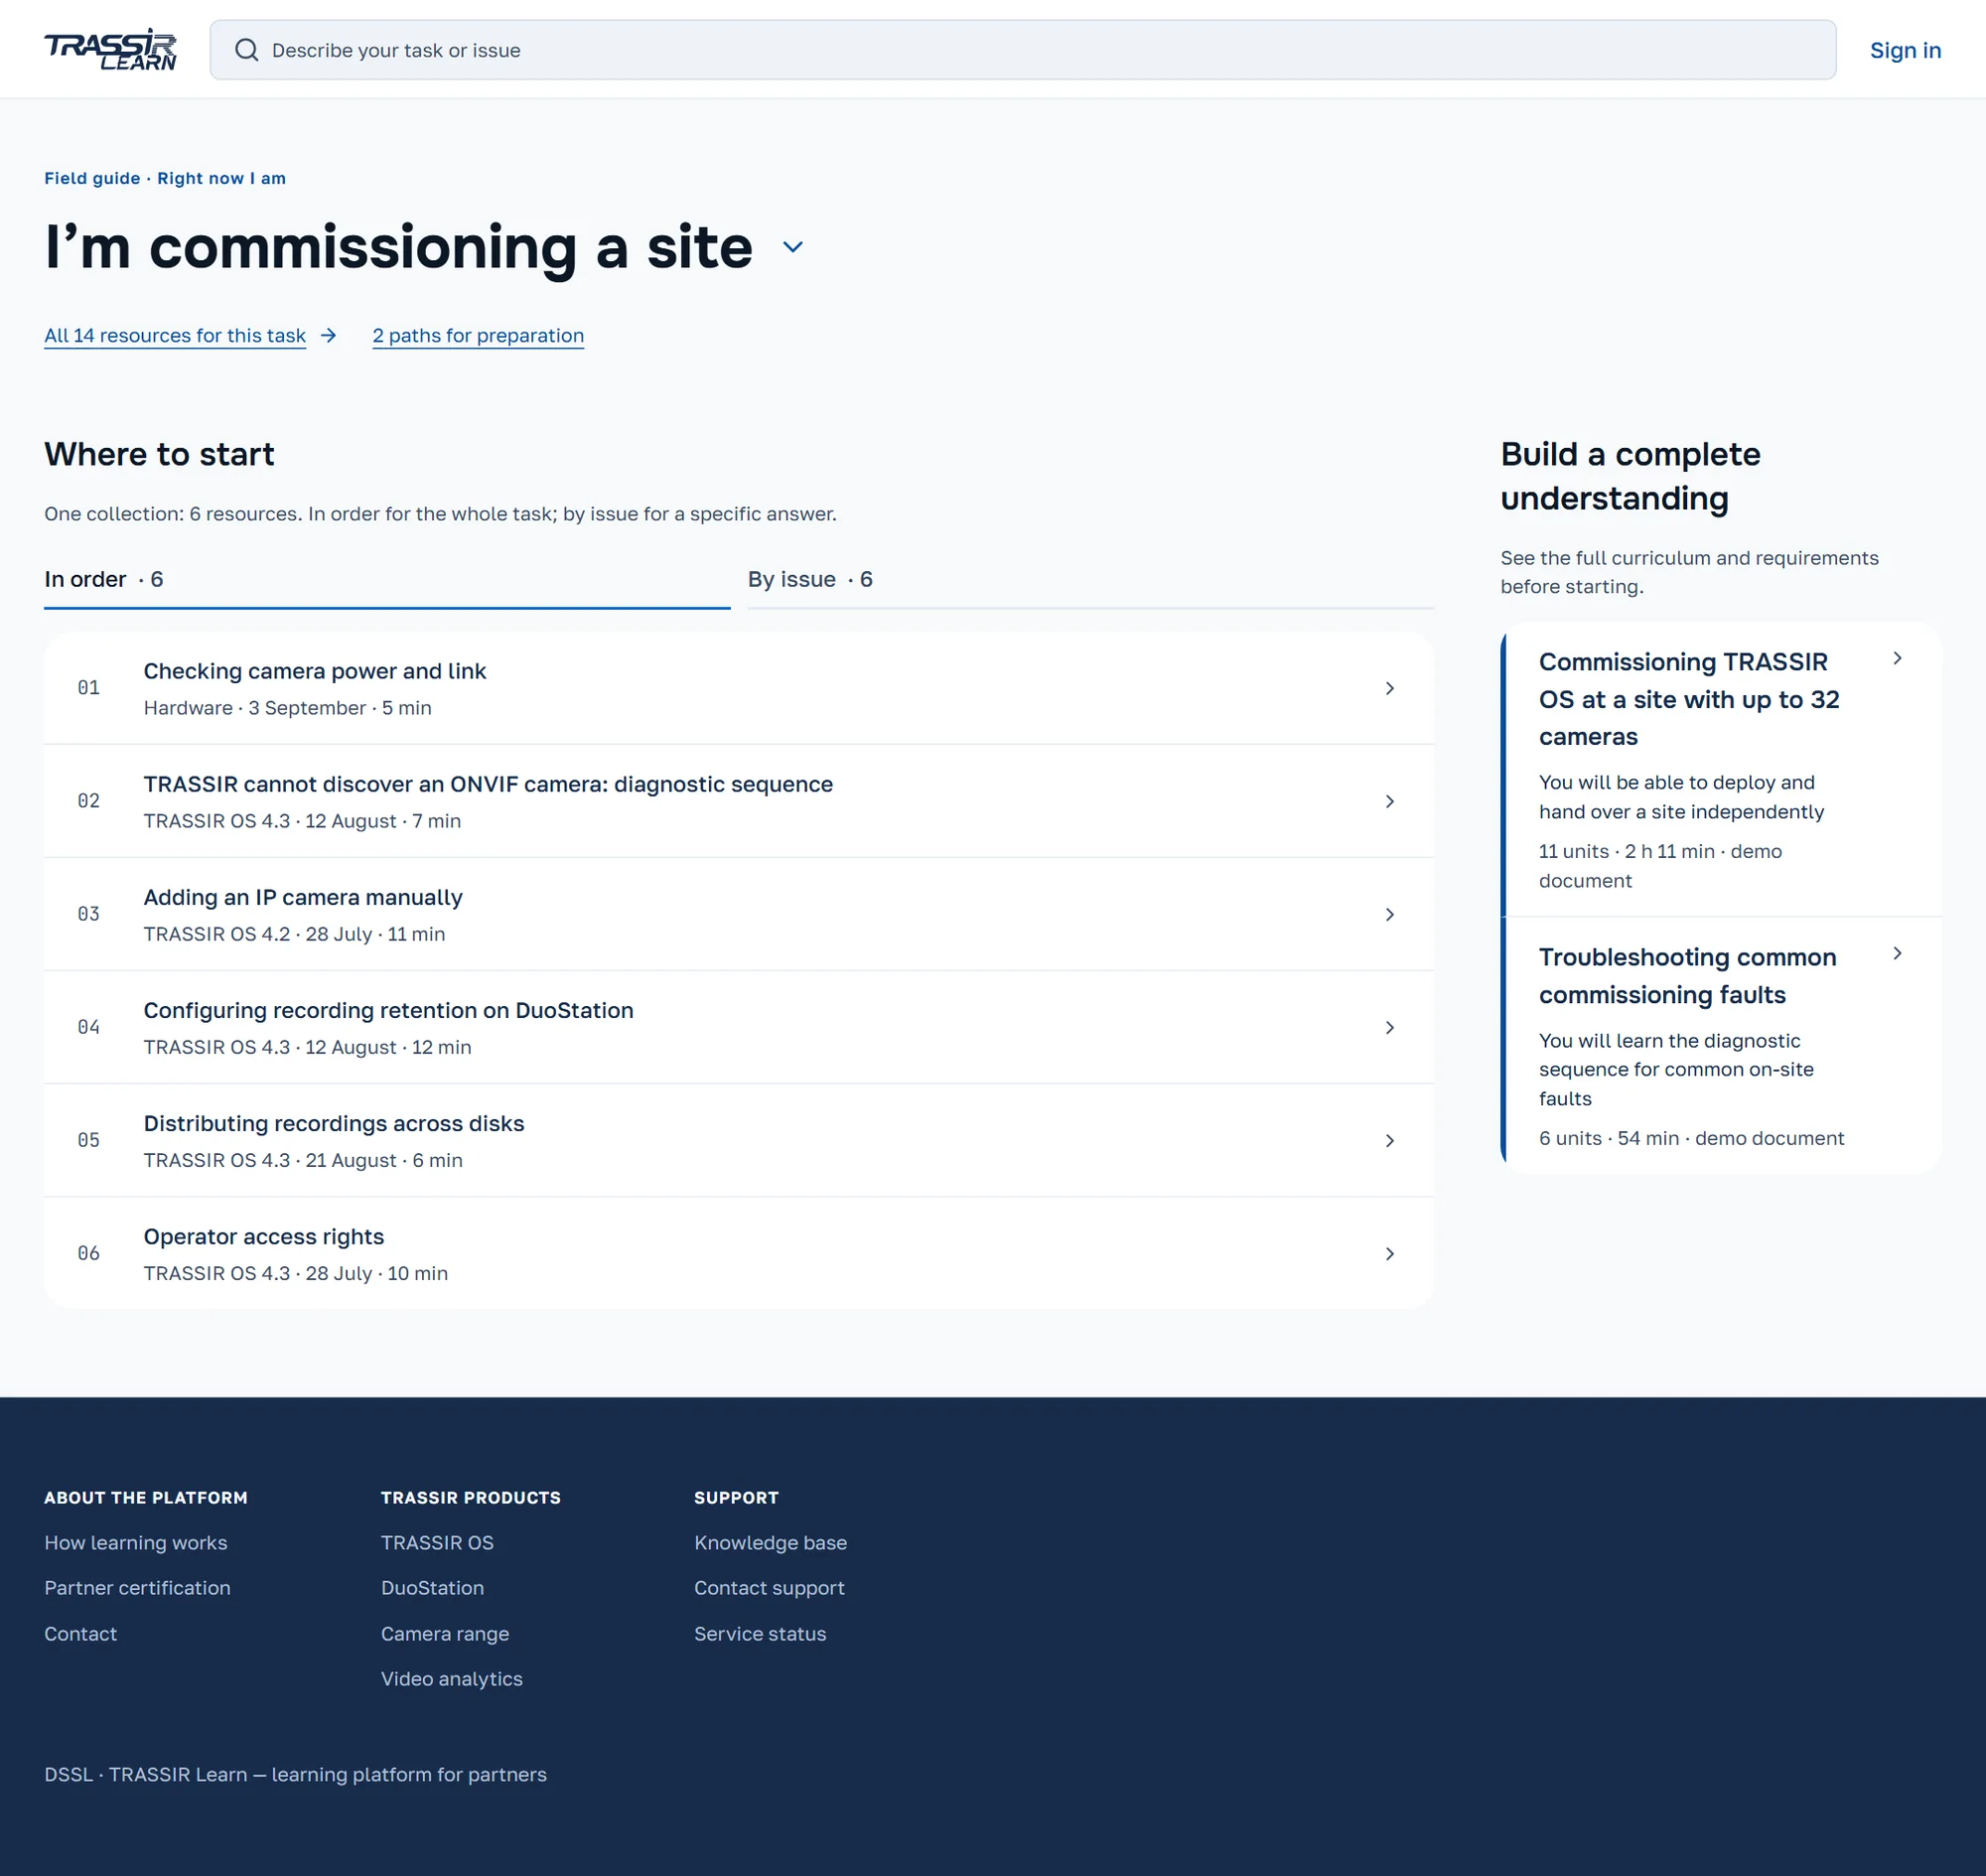Expand the 'I'm commissioning a site' dropdown arrow
The height and width of the screenshot is (1876, 1986).
point(792,247)
